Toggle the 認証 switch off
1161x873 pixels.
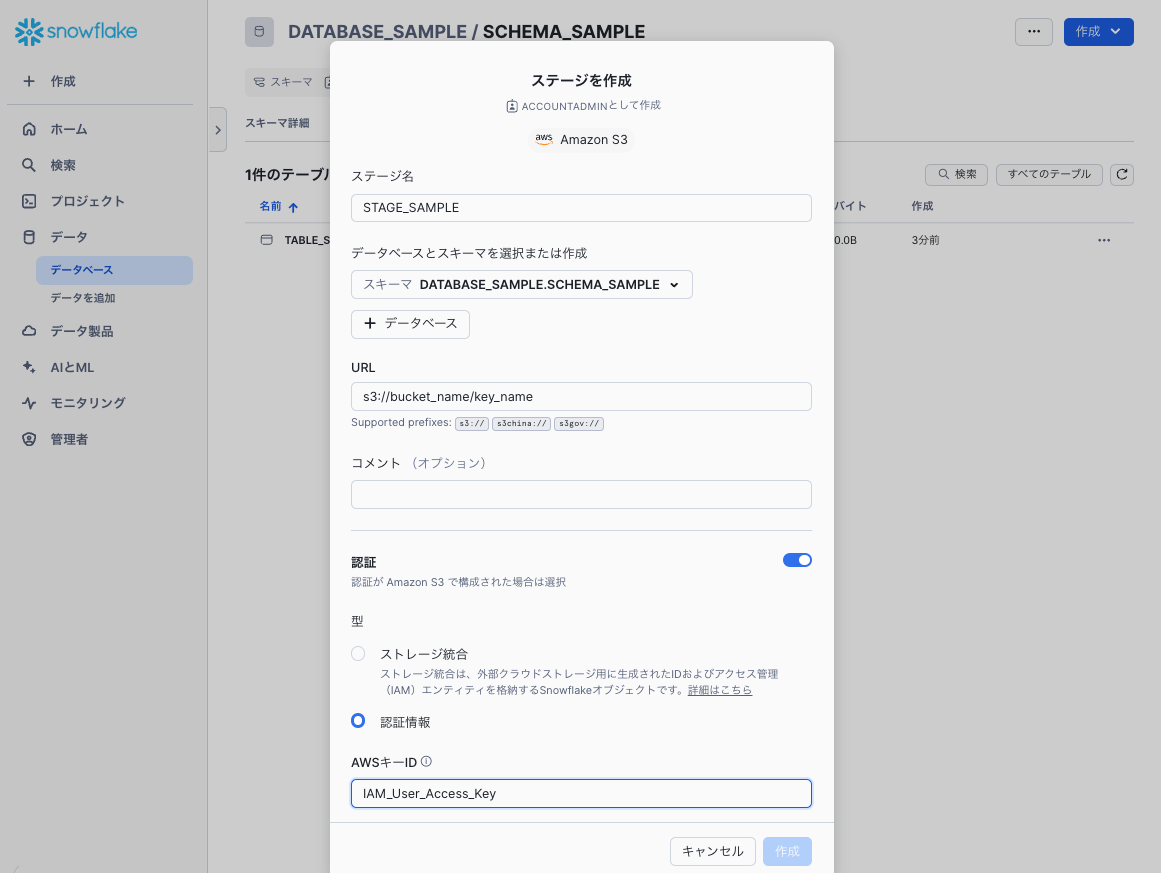[797, 560]
